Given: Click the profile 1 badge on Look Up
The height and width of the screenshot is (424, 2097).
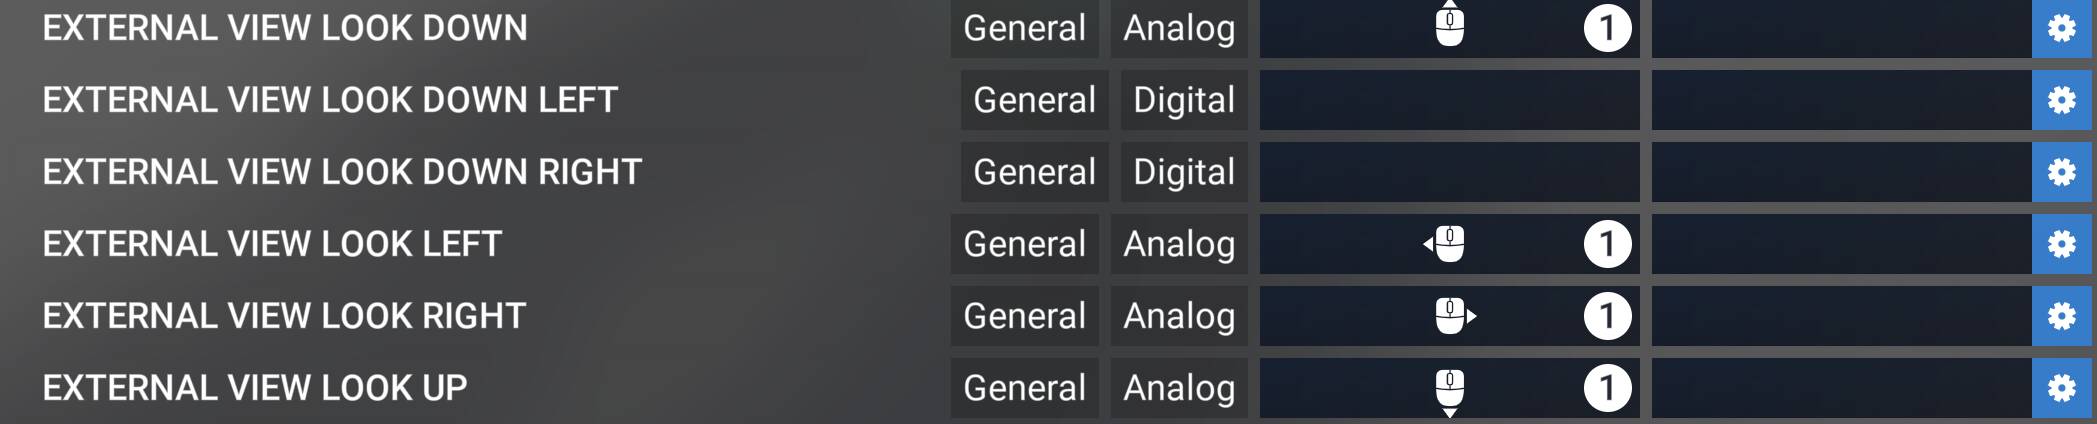Looking at the screenshot, I should 1607,388.
